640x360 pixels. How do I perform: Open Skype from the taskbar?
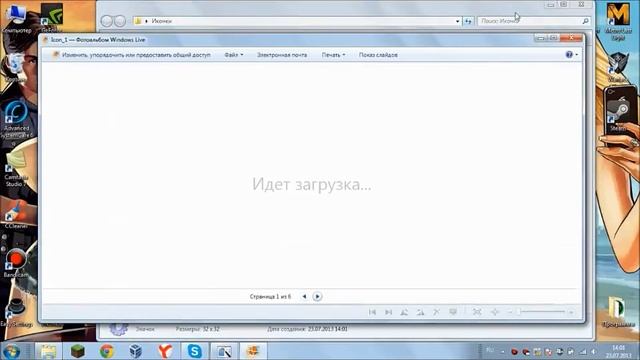194,351
